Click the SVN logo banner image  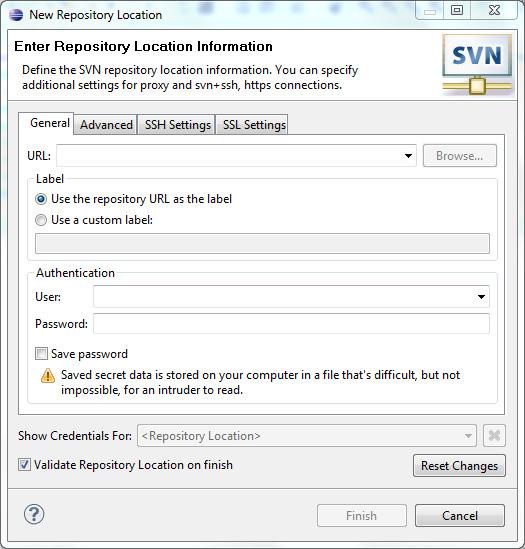[x=477, y=65]
